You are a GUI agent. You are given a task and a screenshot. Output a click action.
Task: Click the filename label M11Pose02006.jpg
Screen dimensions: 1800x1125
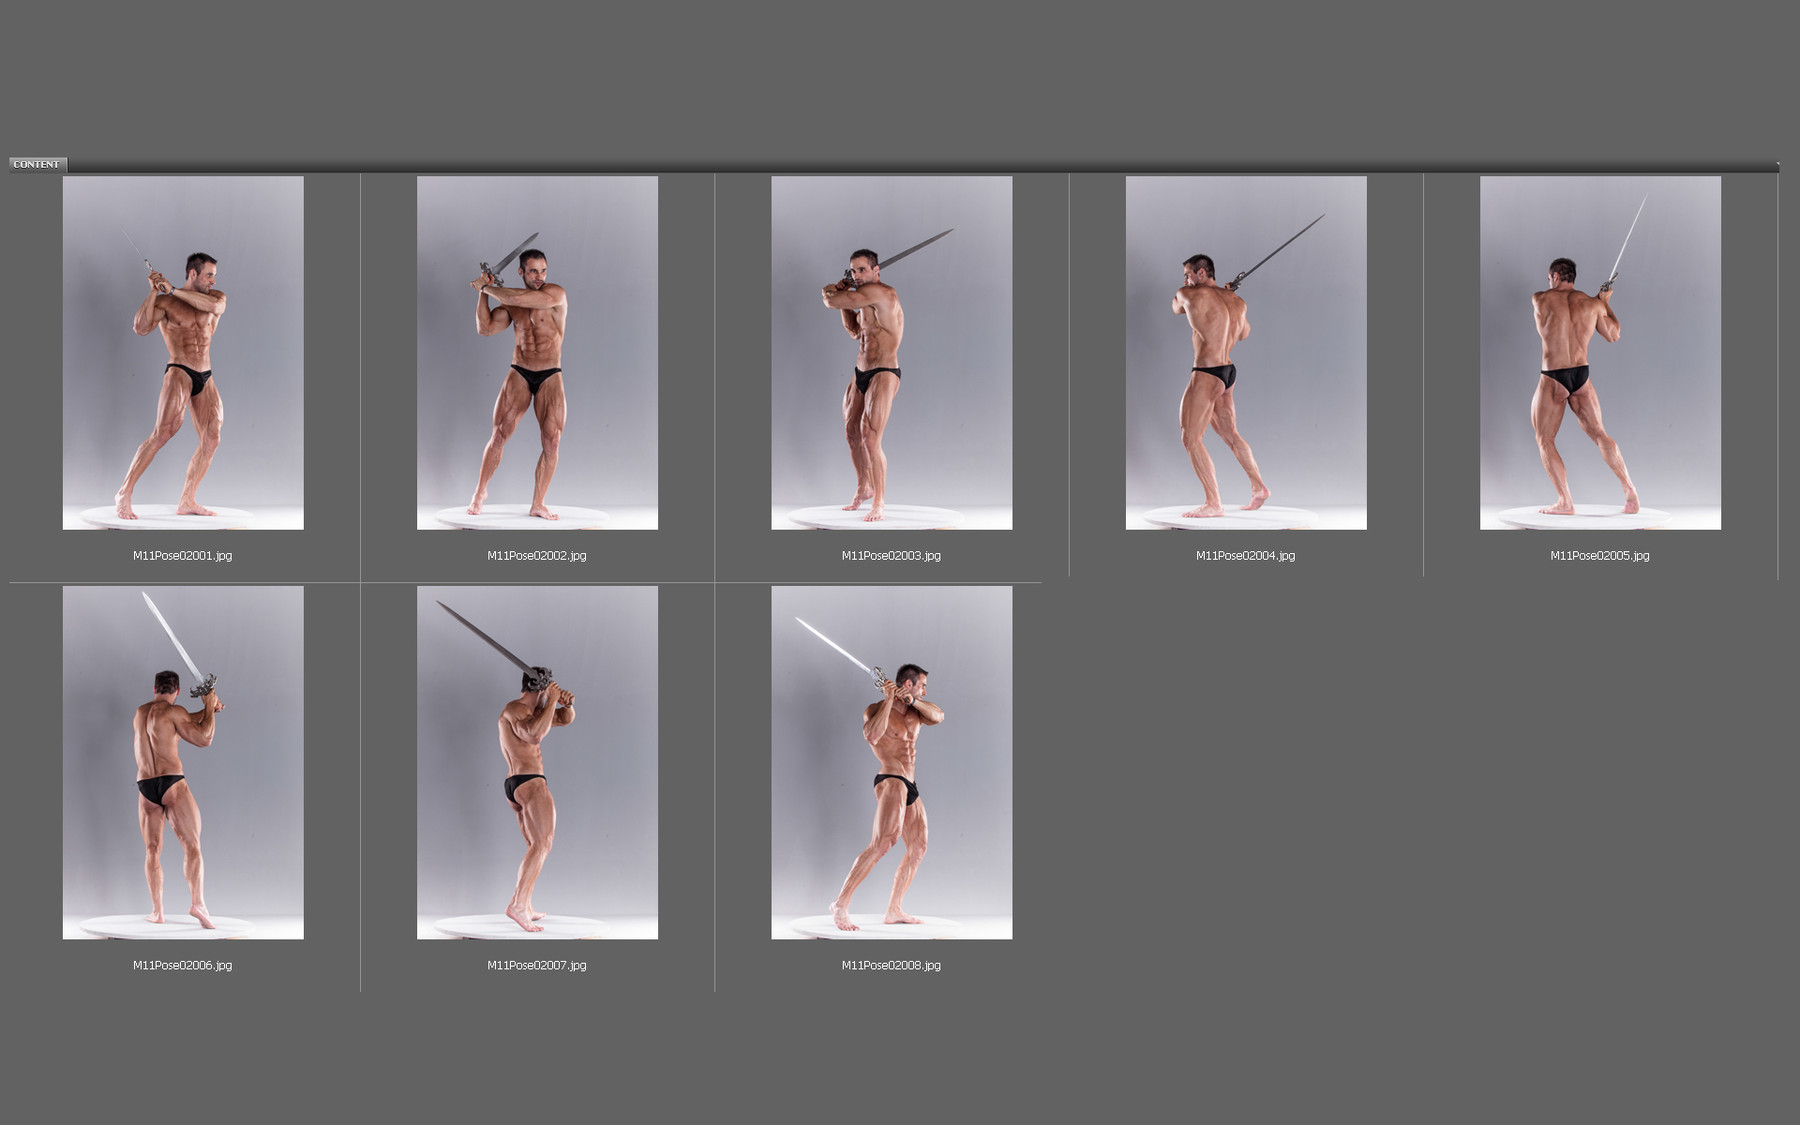184,966
